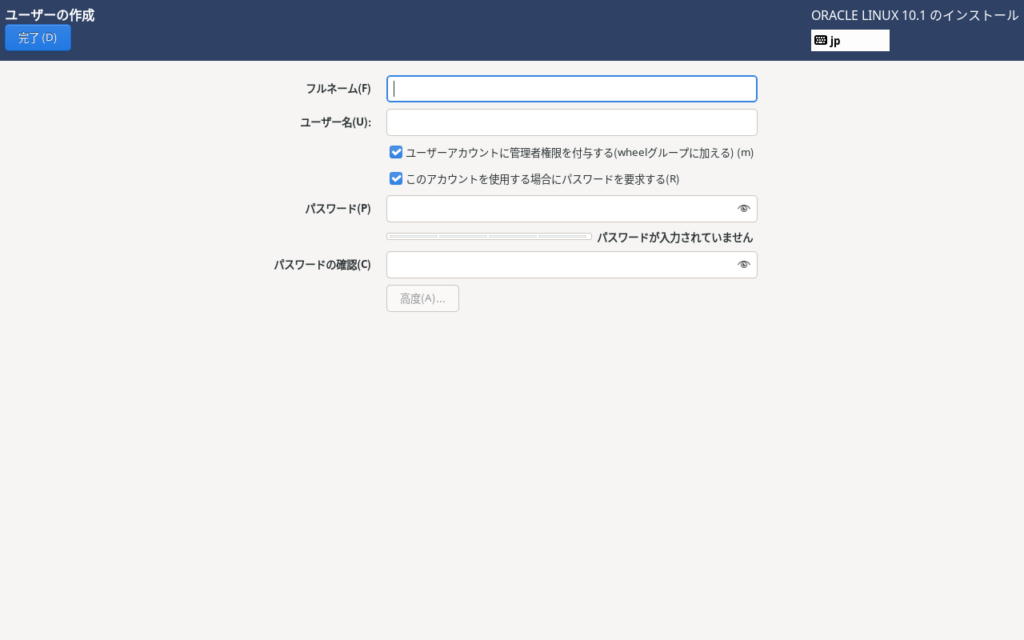Click the パスワード(P) label
Viewport: 1024px width, 640px height.
337,209
